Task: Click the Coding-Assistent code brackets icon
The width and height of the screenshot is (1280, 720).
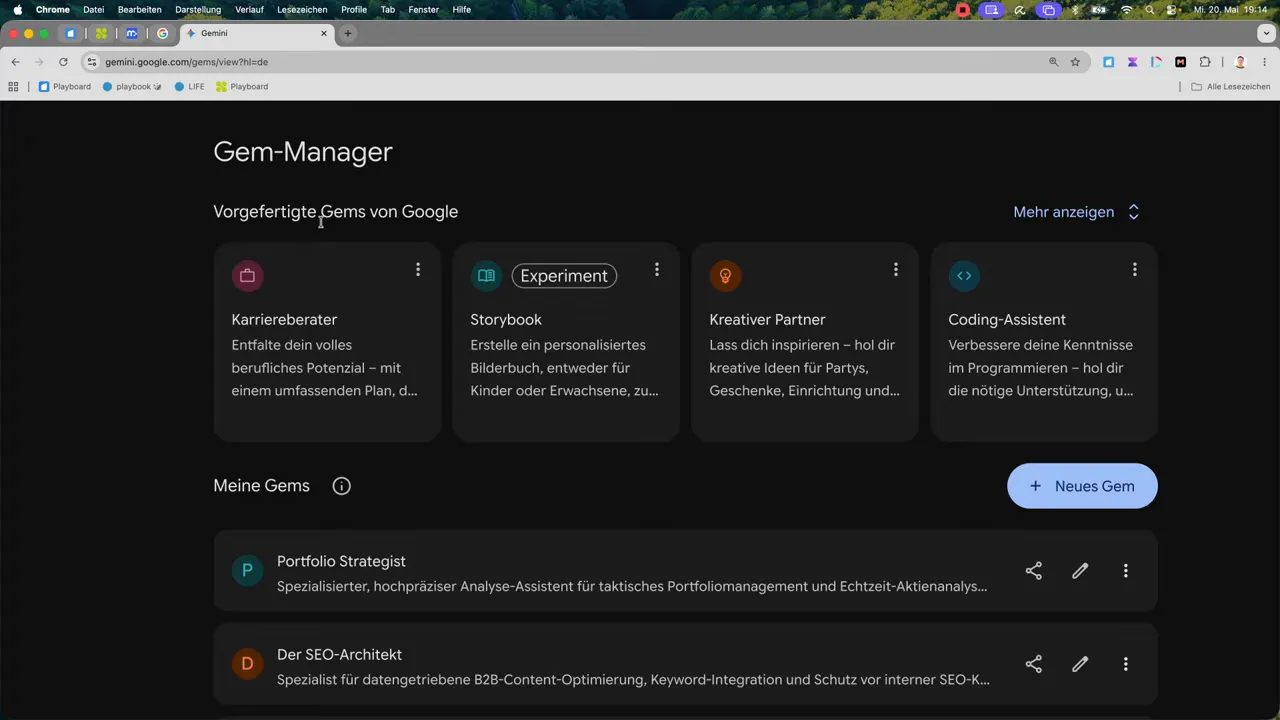Action: [x=964, y=276]
